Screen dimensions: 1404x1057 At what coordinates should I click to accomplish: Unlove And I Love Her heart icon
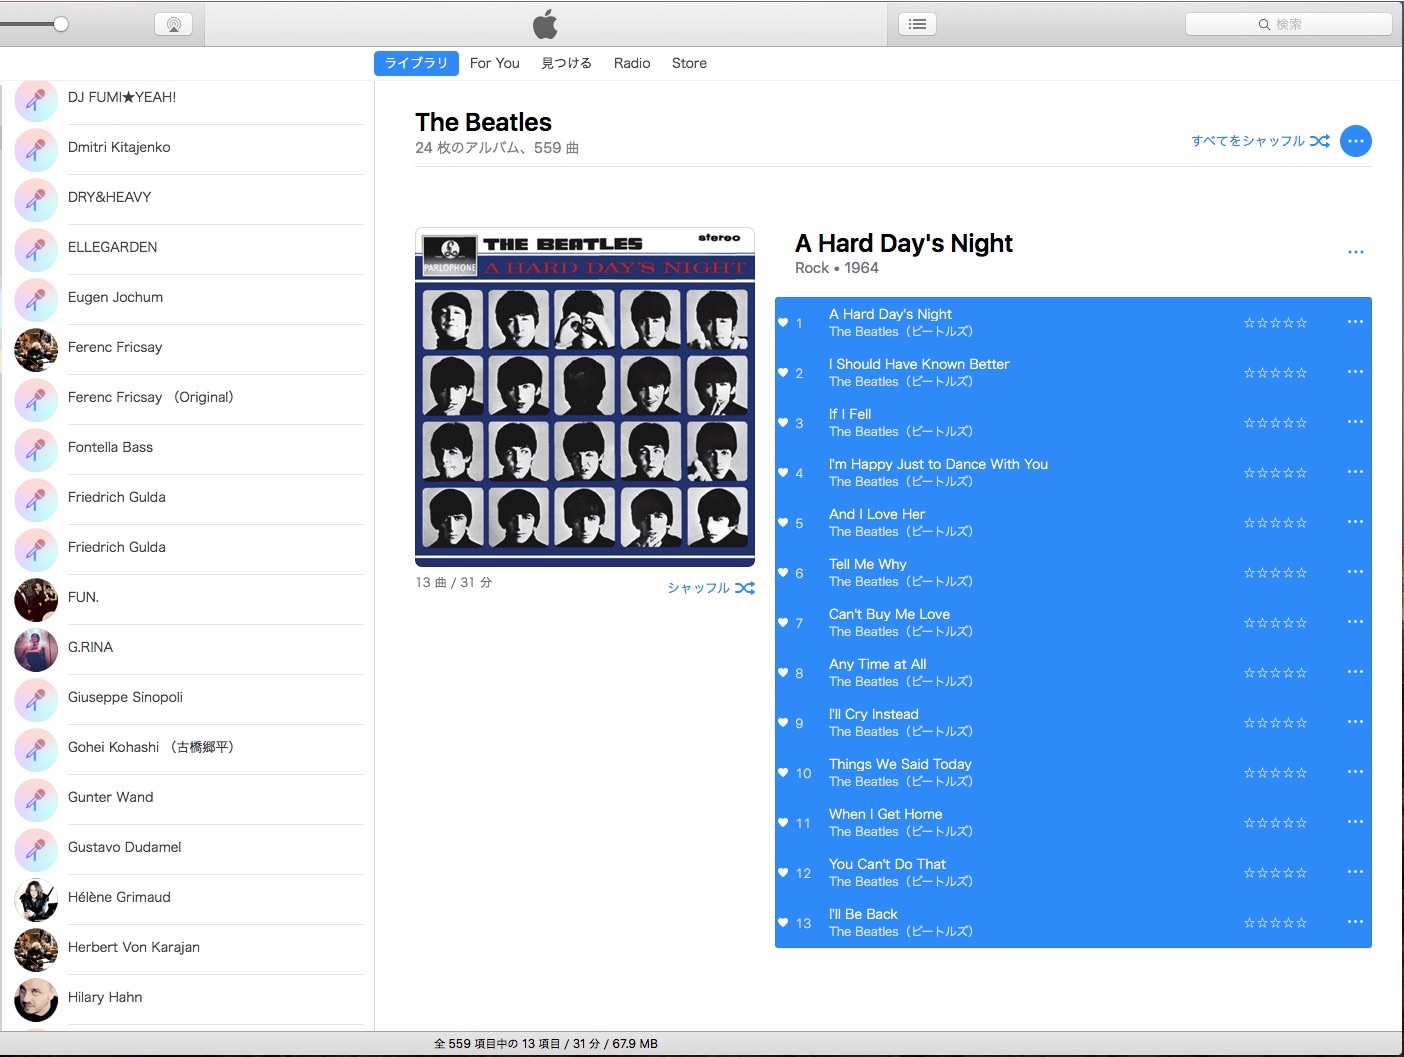tap(783, 522)
